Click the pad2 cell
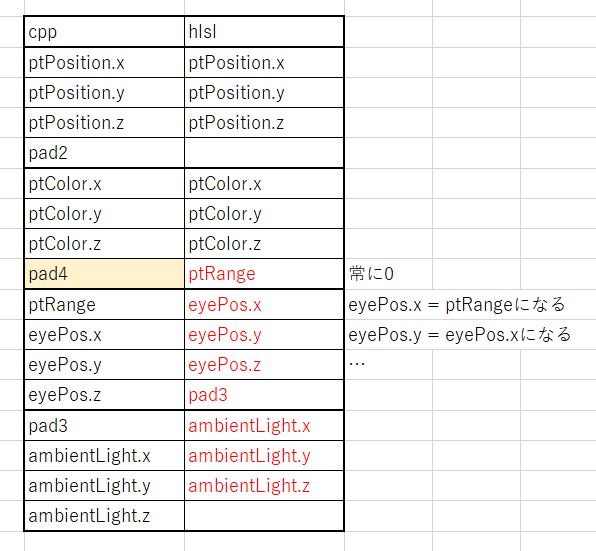The width and height of the screenshot is (596, 551). coord(105,153)
